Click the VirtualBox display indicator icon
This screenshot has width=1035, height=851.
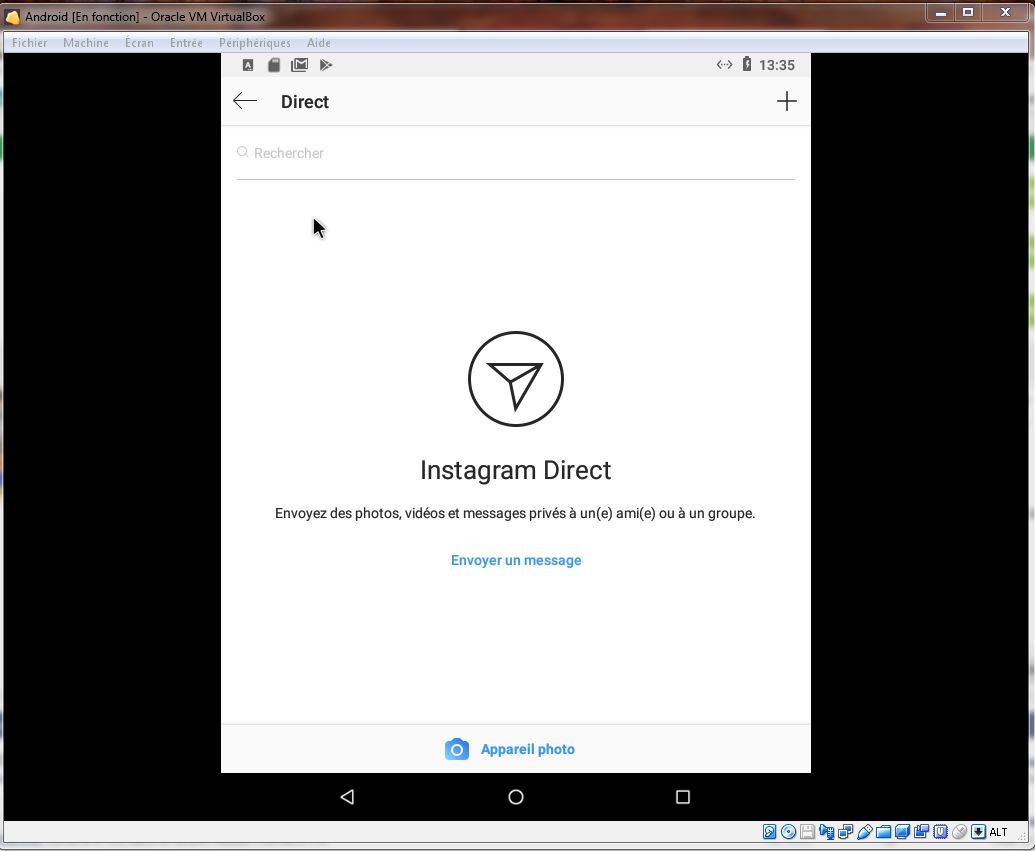point(902,832)
